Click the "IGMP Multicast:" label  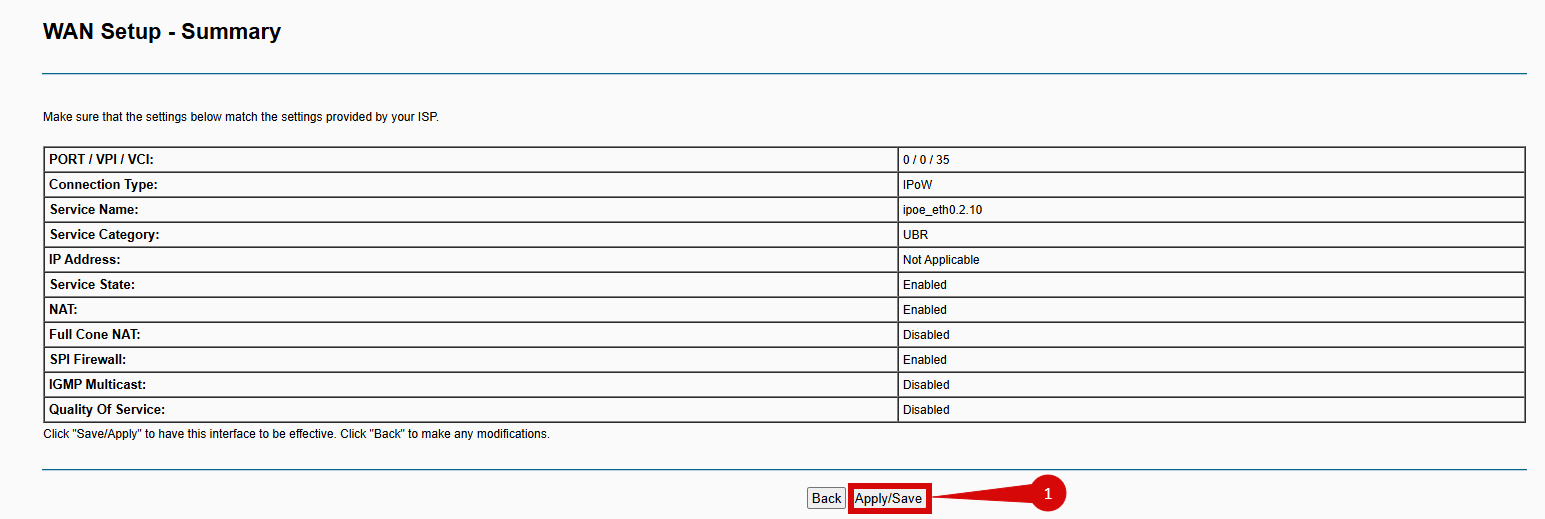coord(98,385)
